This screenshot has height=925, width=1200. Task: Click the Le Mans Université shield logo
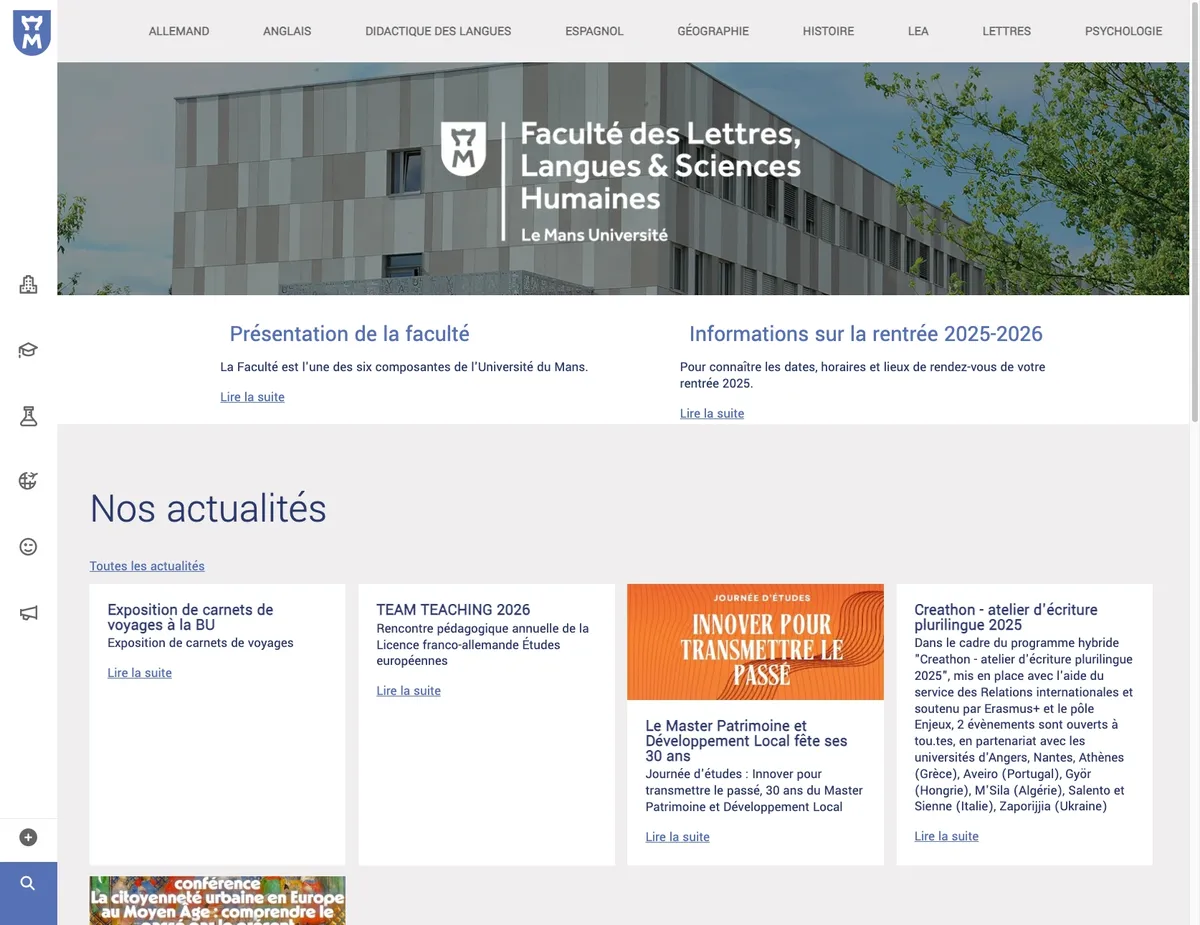pos(32,32)
